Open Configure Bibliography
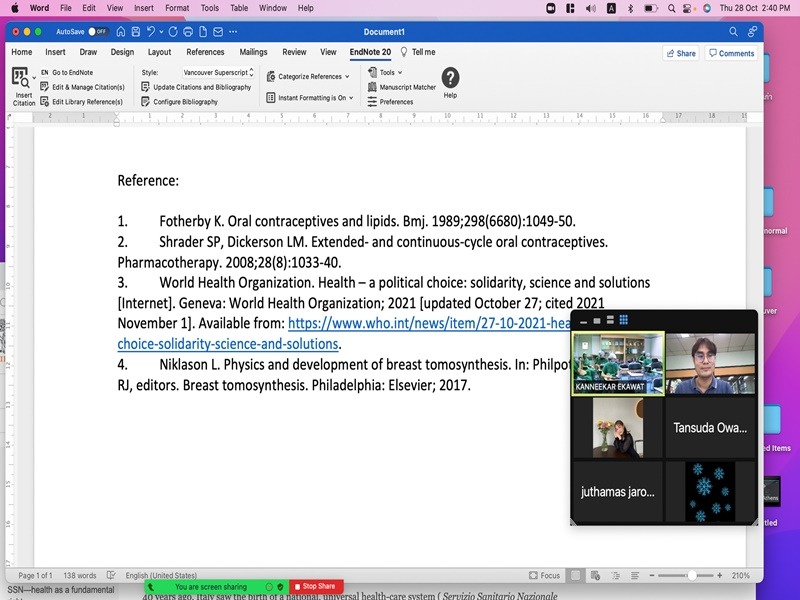The width and height of the screenshot is (800, 600). (x=185, y=102)
